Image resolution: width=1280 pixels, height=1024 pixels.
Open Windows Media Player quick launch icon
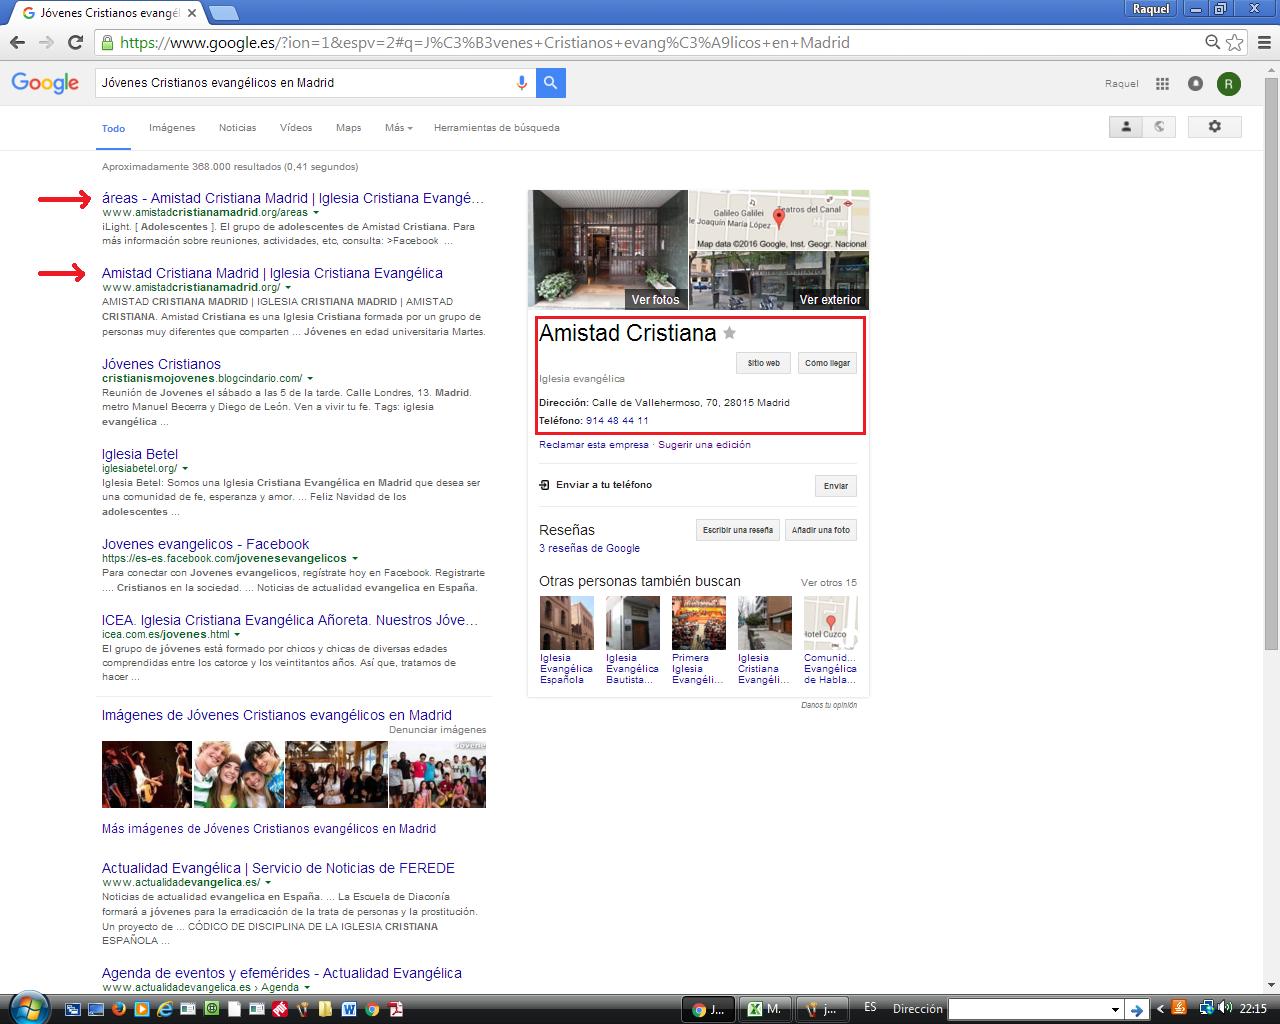click(x=141, y=1010)
